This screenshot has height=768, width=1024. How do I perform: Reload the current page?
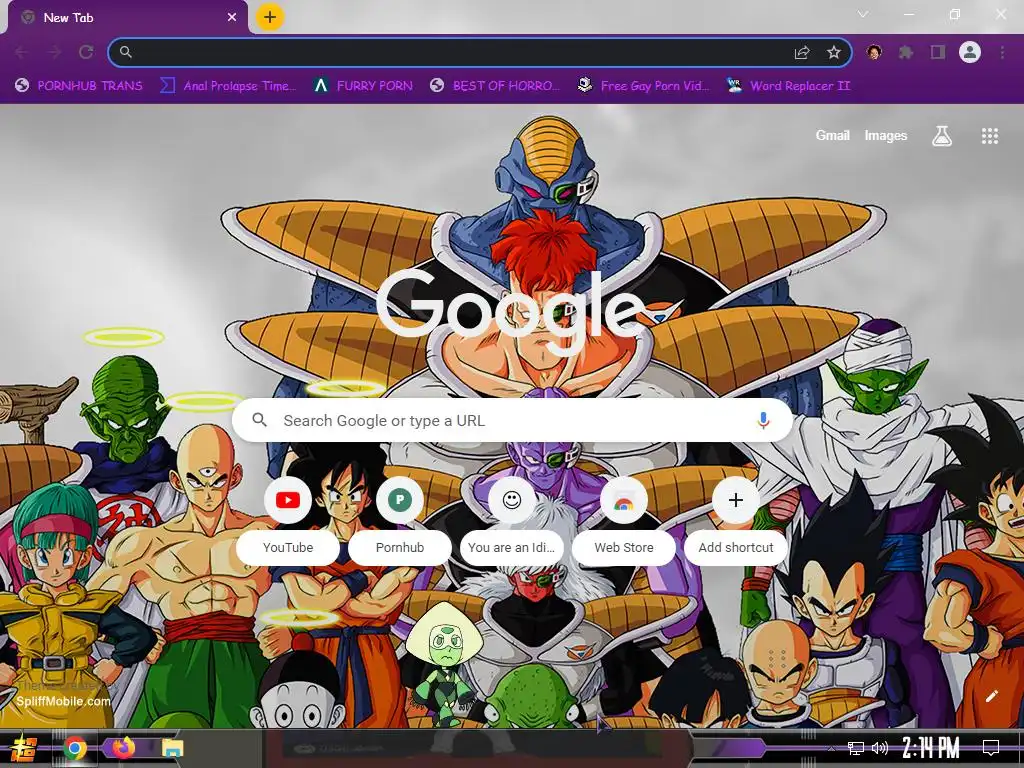point(86,52)
